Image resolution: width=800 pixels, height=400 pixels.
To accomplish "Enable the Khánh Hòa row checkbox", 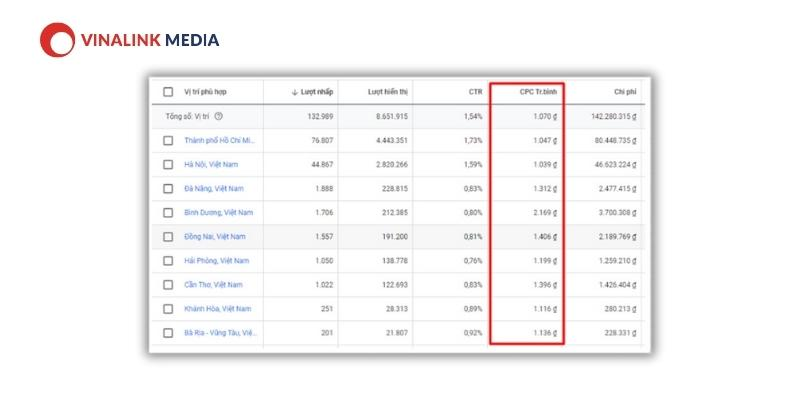I will 168,309.
